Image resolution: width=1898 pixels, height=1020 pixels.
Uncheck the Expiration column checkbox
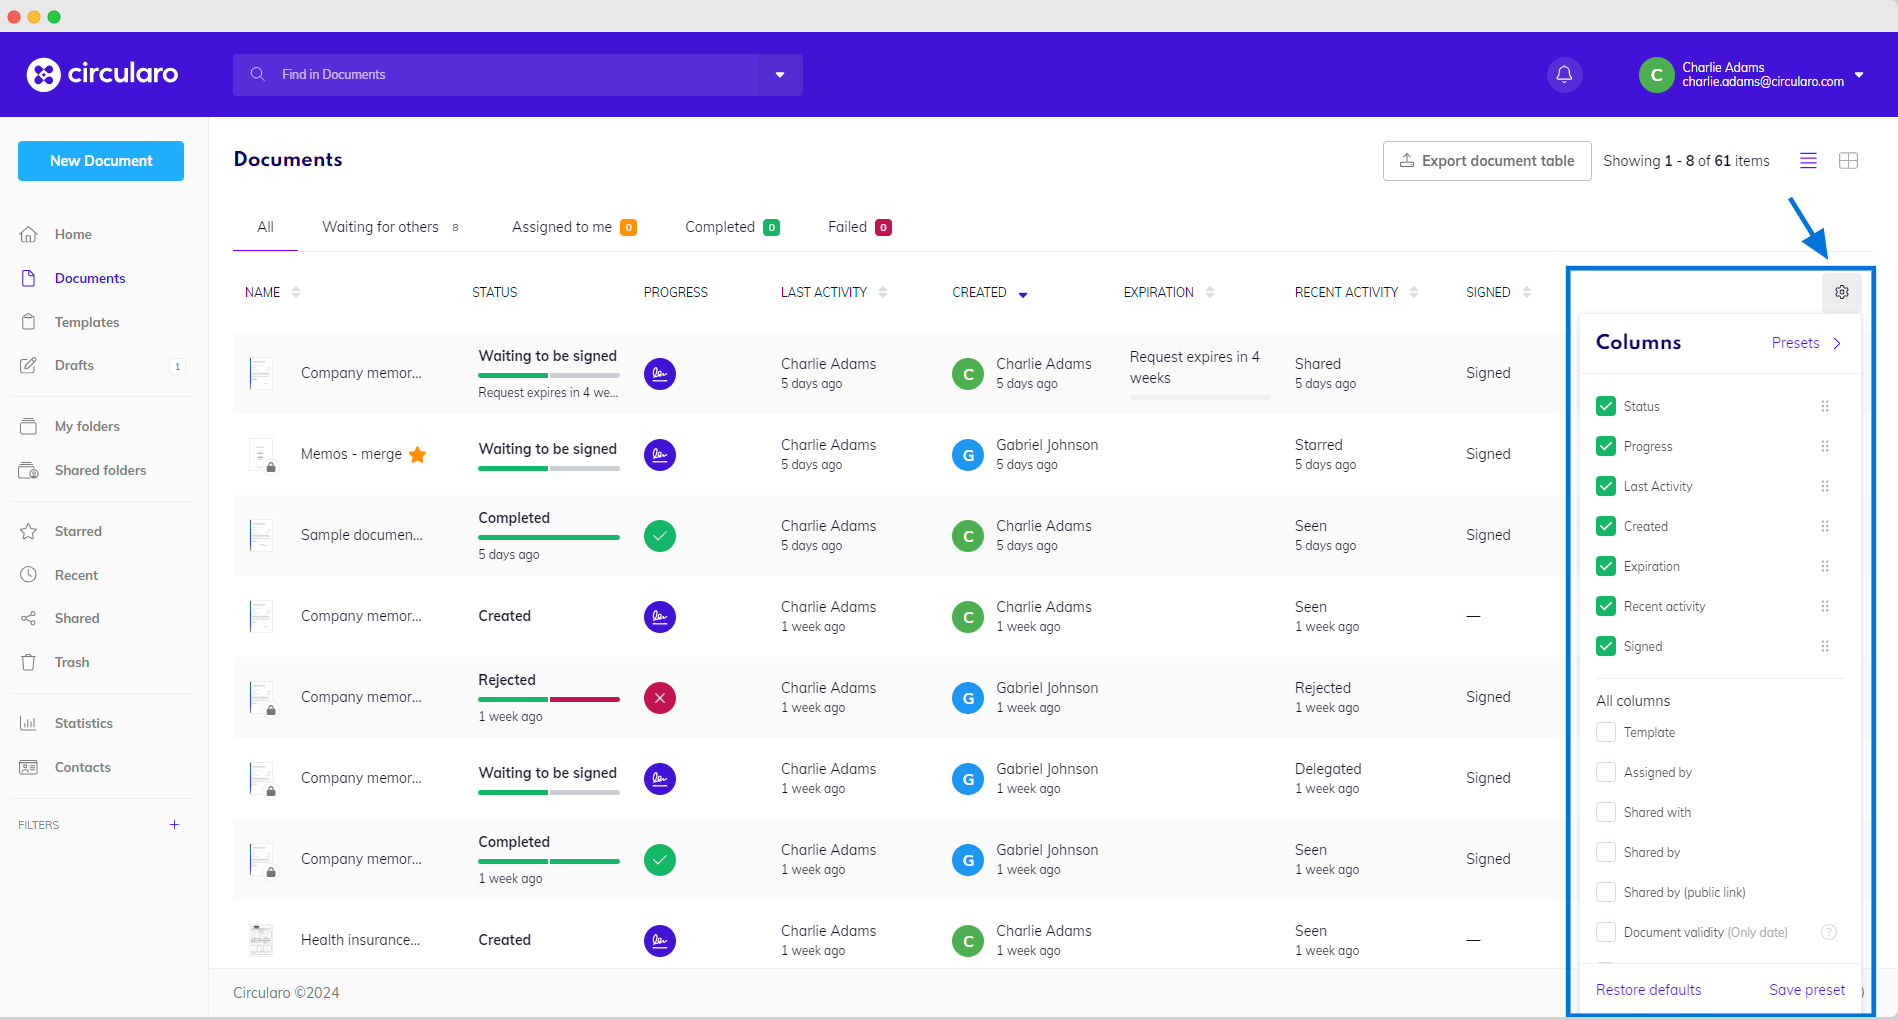(x=1606, y=566)
